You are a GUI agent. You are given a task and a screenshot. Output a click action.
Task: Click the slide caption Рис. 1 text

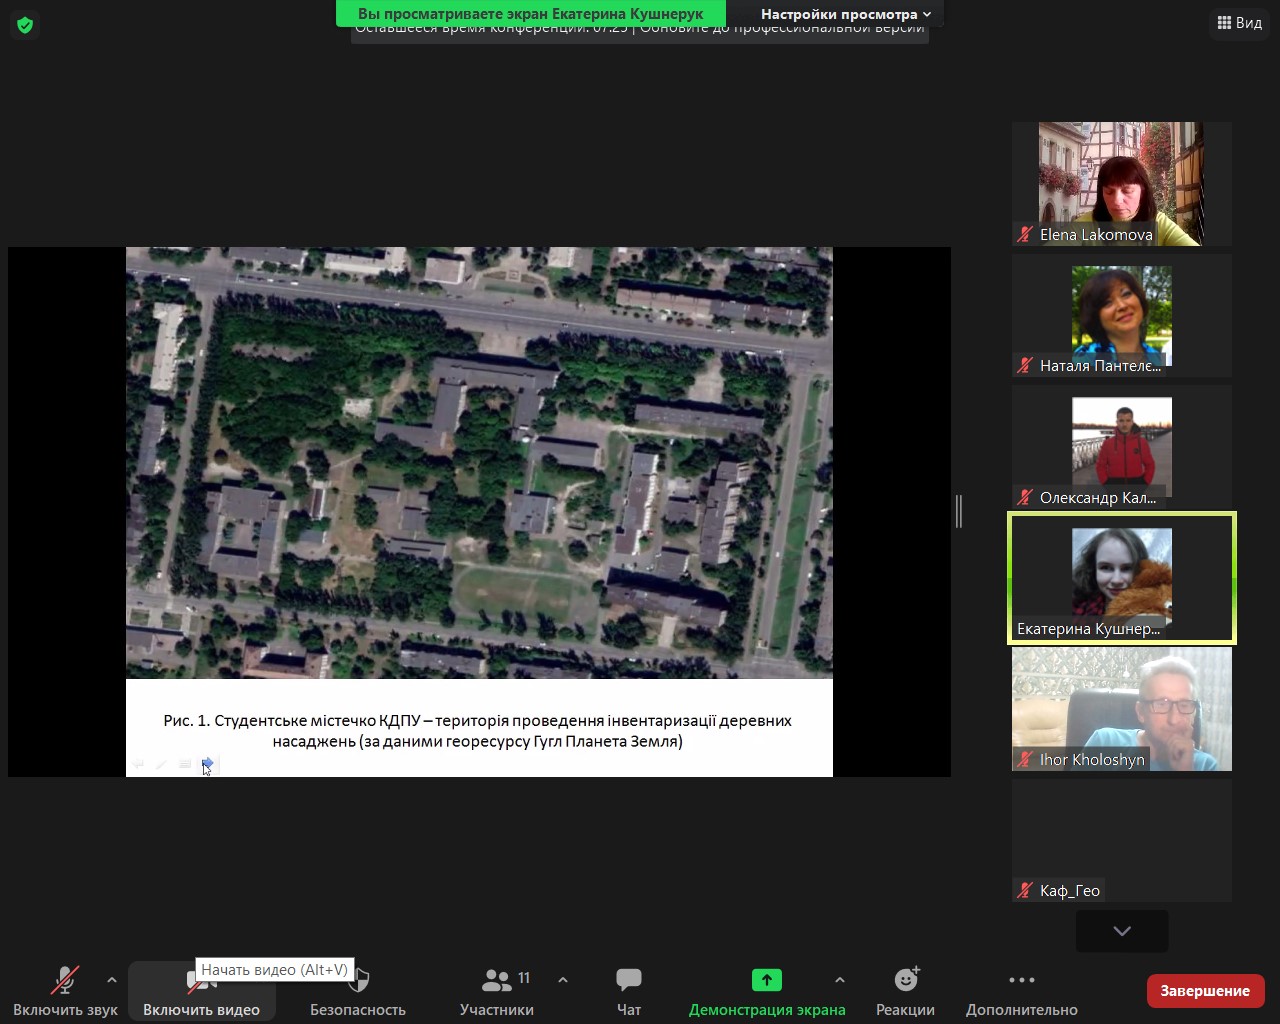[478, 731]
